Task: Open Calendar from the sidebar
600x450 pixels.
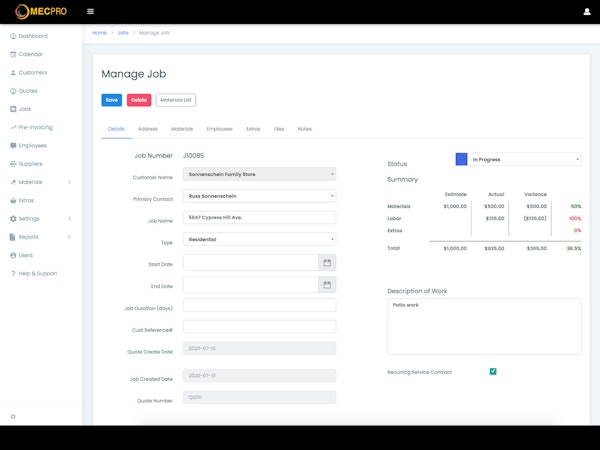Action: pos(31,54)
